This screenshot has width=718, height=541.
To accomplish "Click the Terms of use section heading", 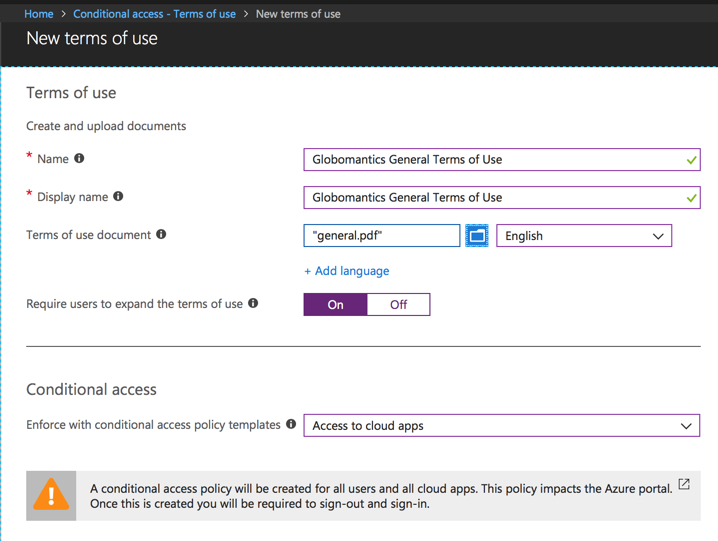I will click(71, 93).
